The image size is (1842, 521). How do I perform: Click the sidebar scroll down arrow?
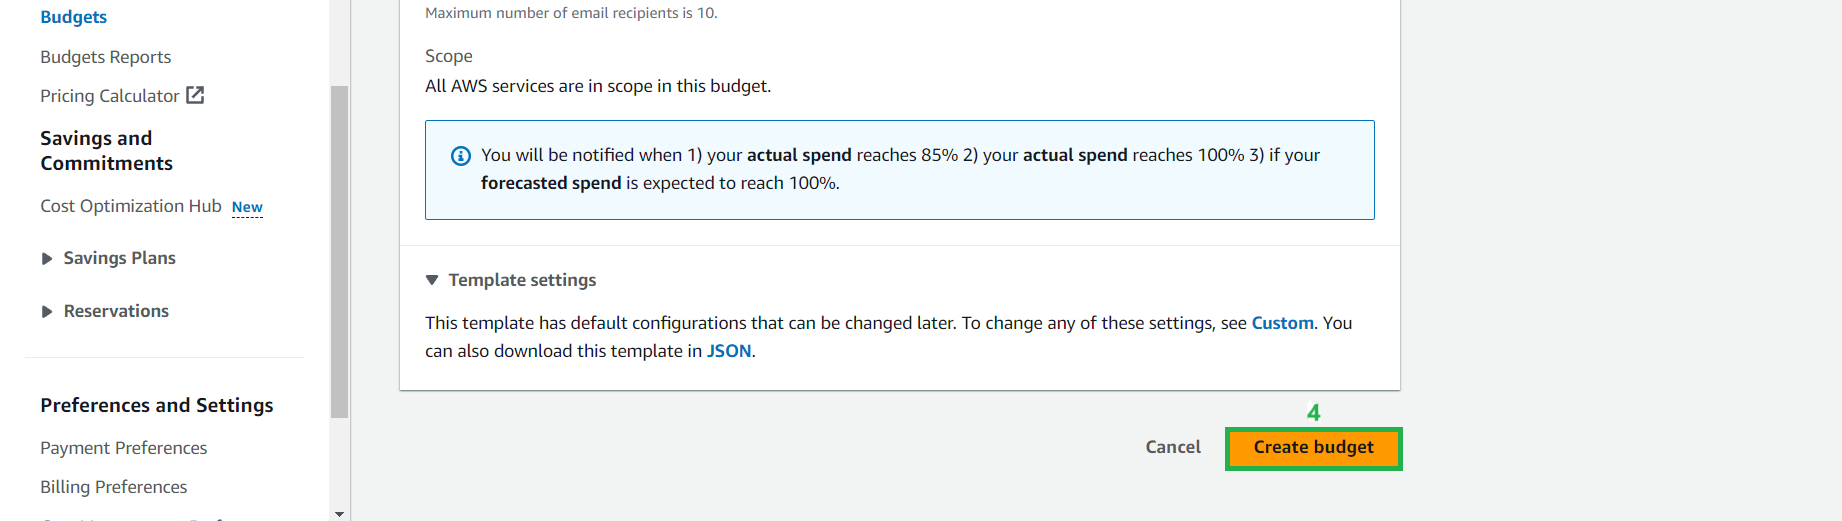340,514
